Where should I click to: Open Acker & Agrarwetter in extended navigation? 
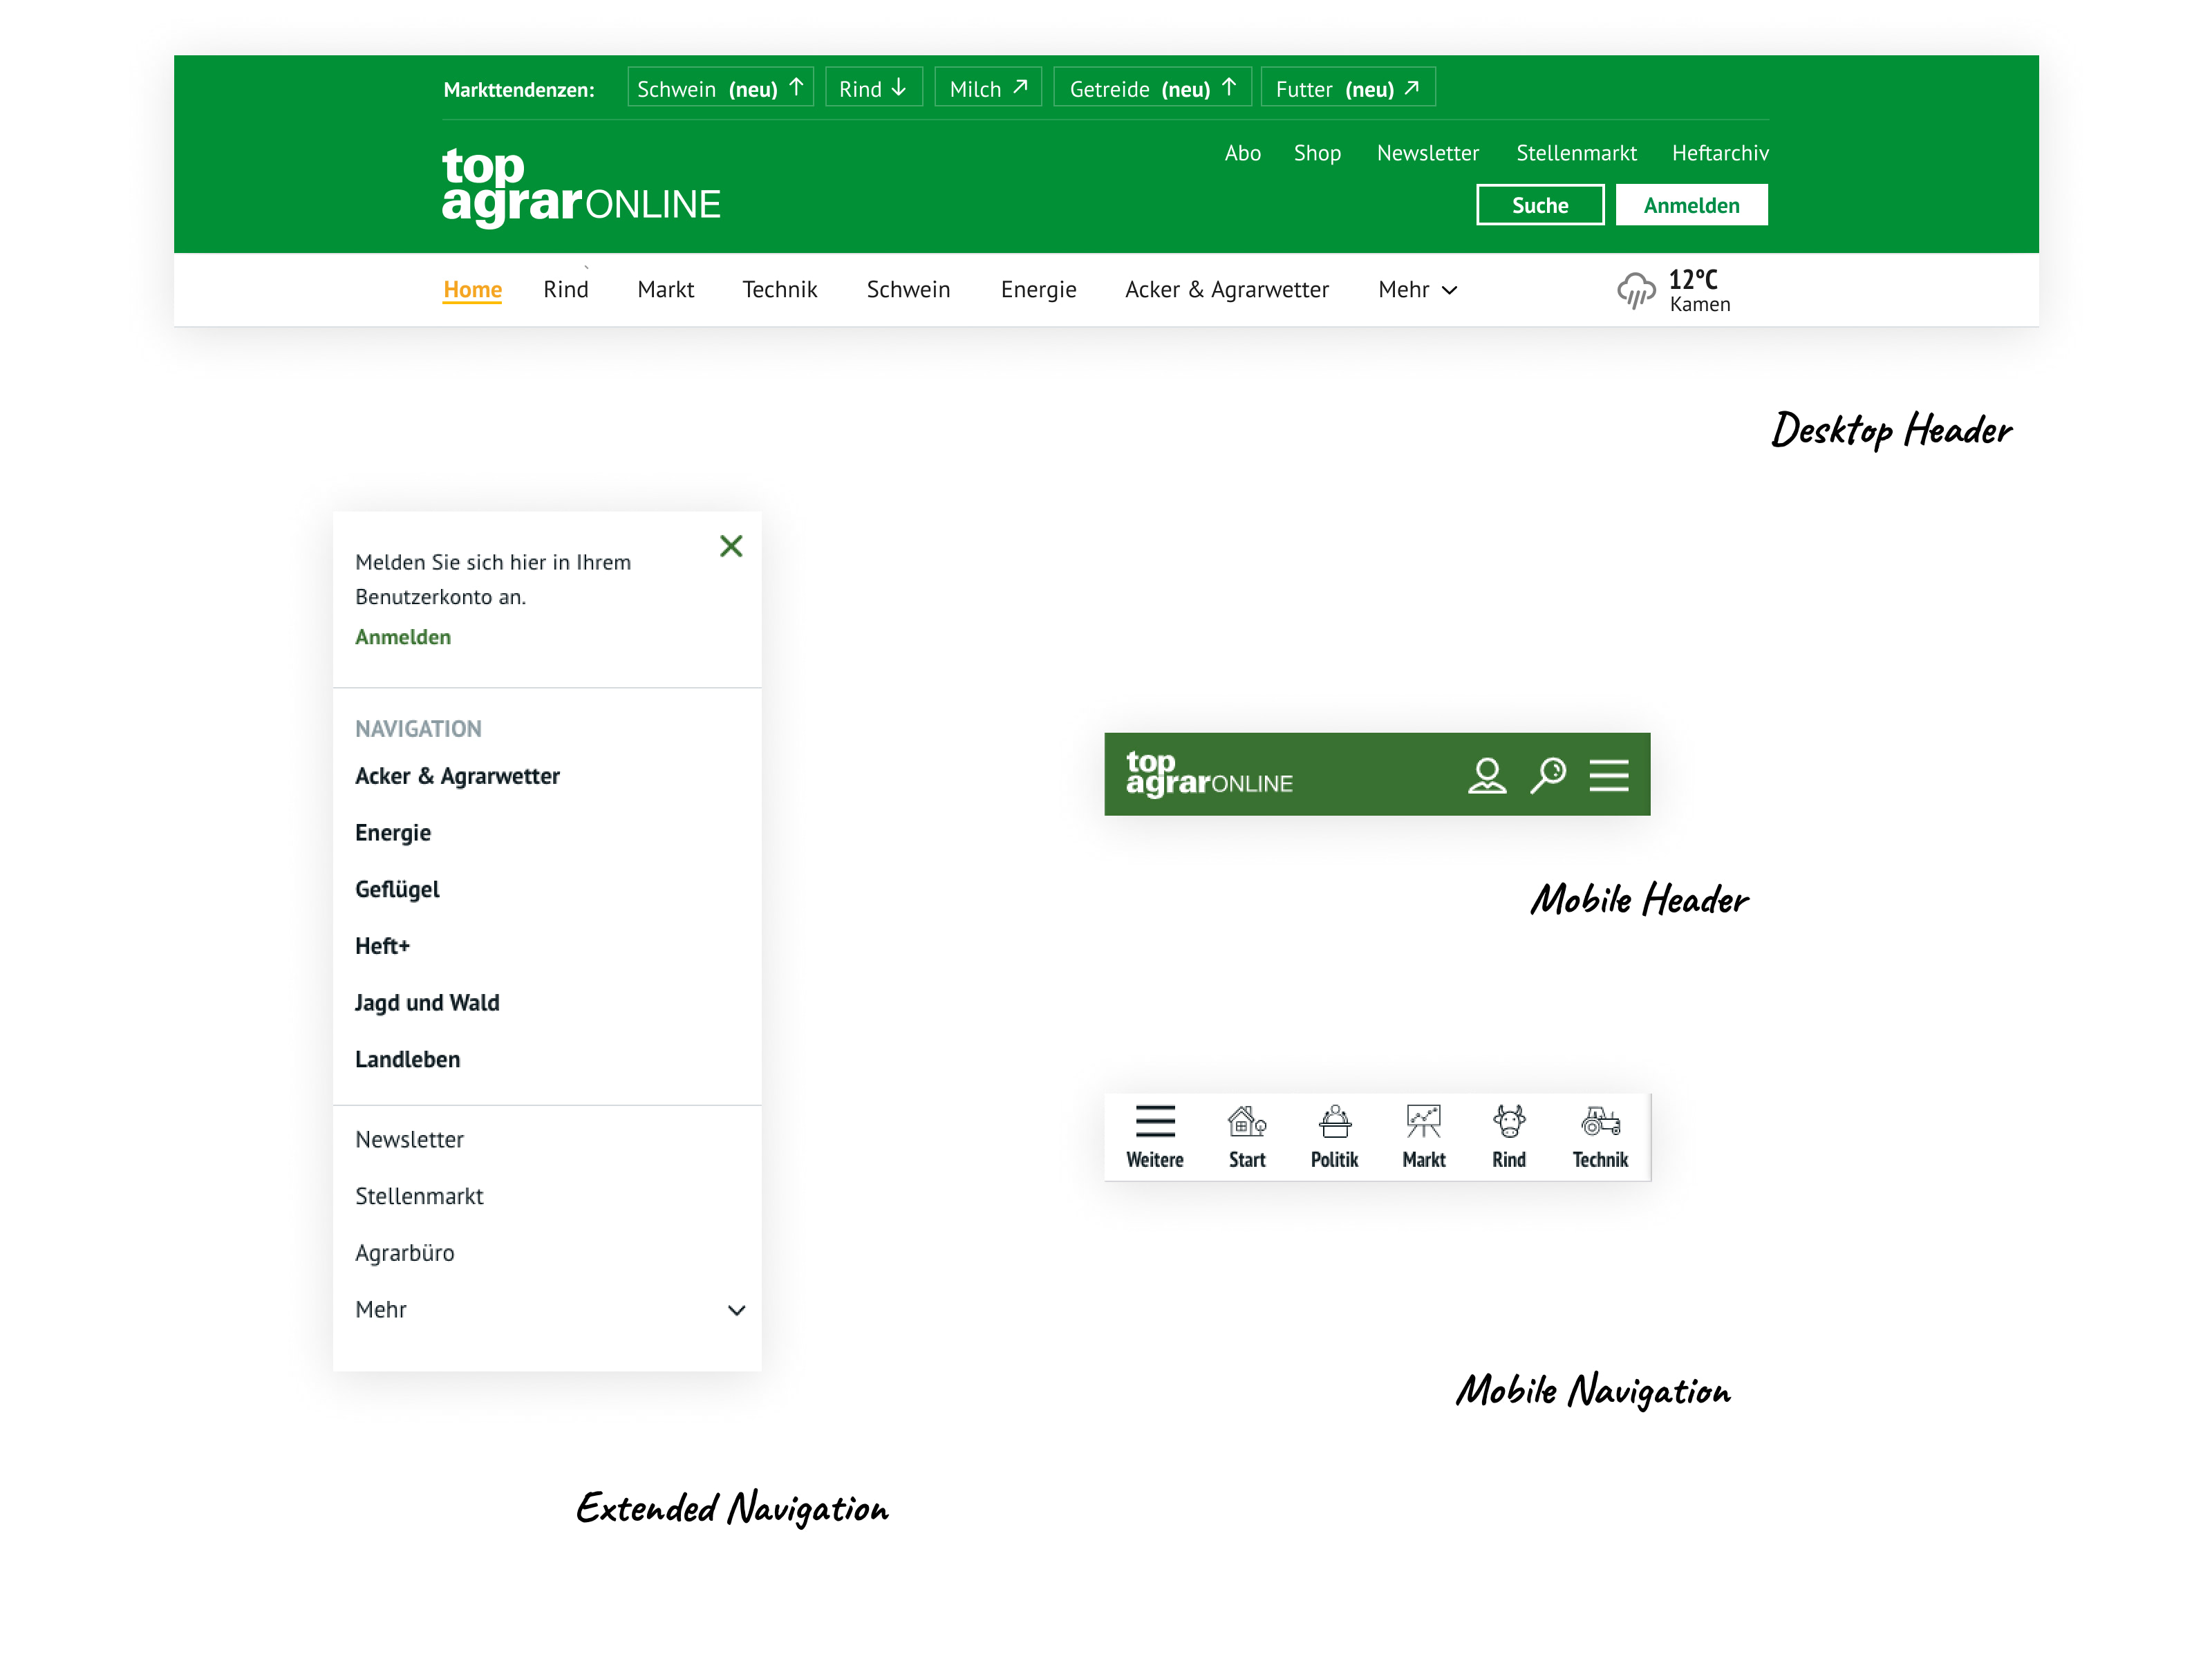457,776
